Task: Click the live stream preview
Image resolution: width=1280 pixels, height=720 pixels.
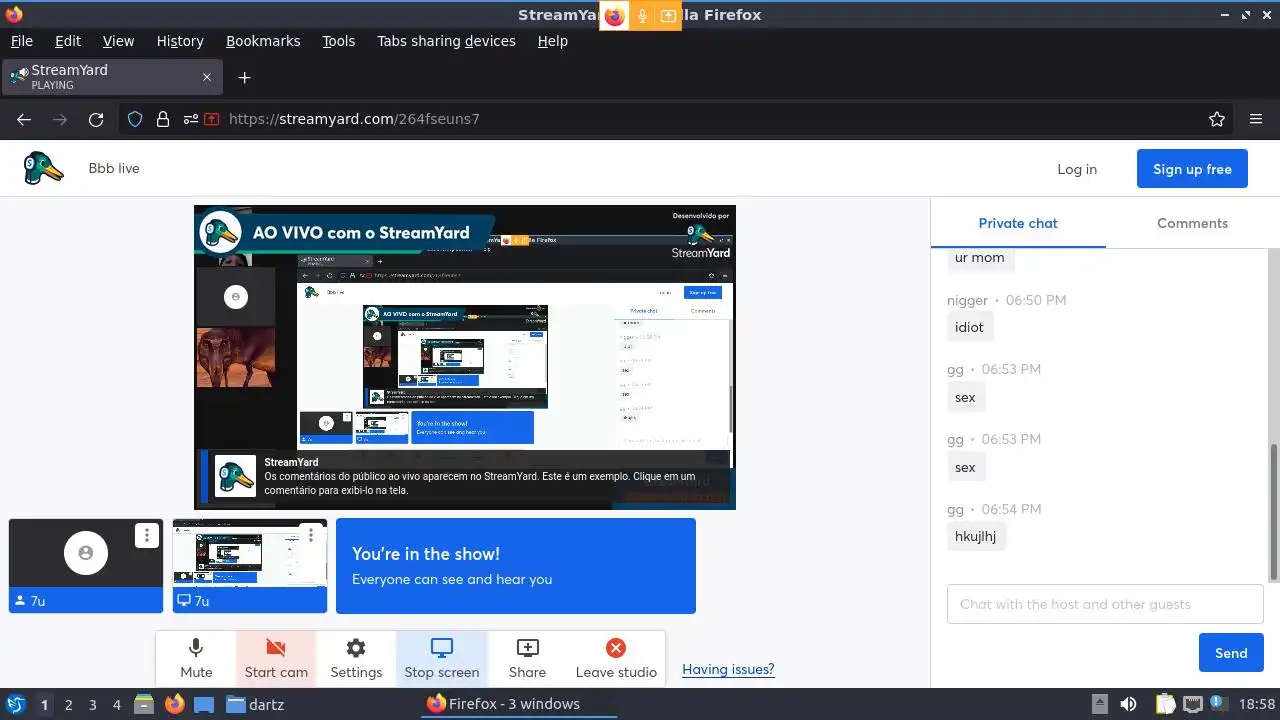Action: (x=465, y=357)
